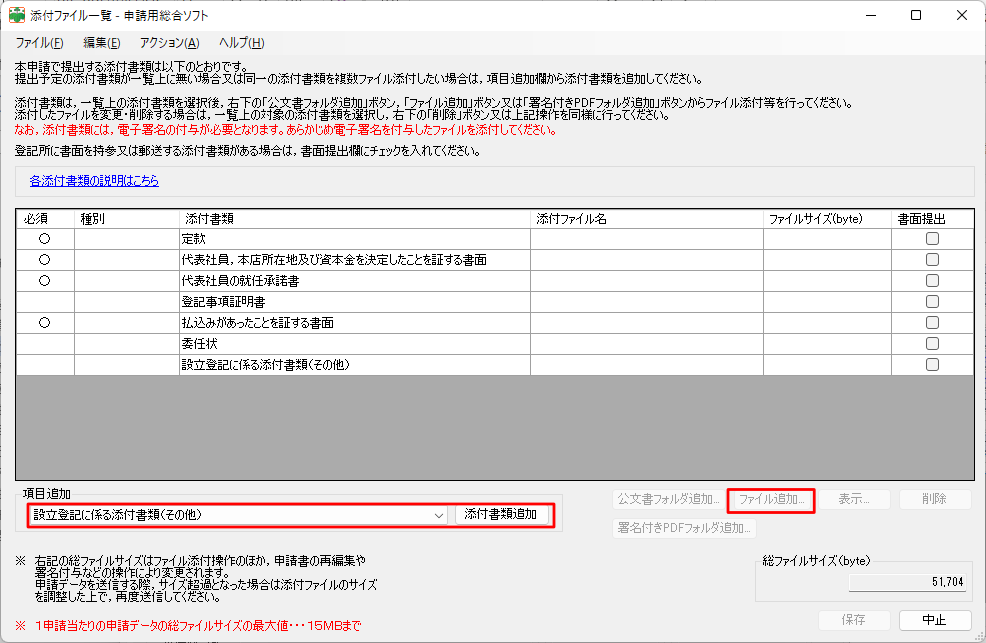Viewport: 986px width, 643px height.
Task: Click the 中止 button
Action: pyautogui.click(x=934, y=620)
